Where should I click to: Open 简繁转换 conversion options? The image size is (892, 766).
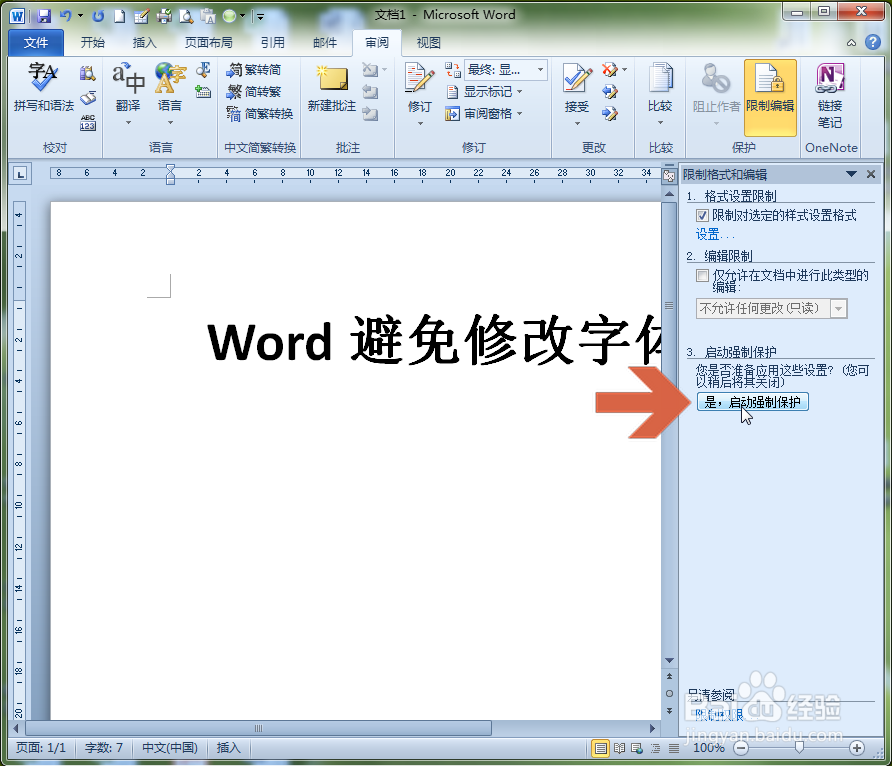point(259,114)
